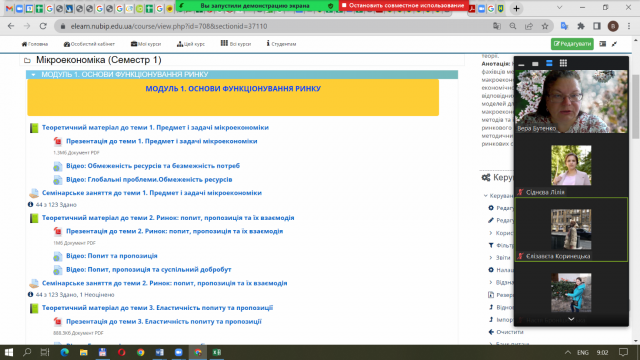
Task: Open Презентація до теми 3 PDF
Action: tap(164, 321)
